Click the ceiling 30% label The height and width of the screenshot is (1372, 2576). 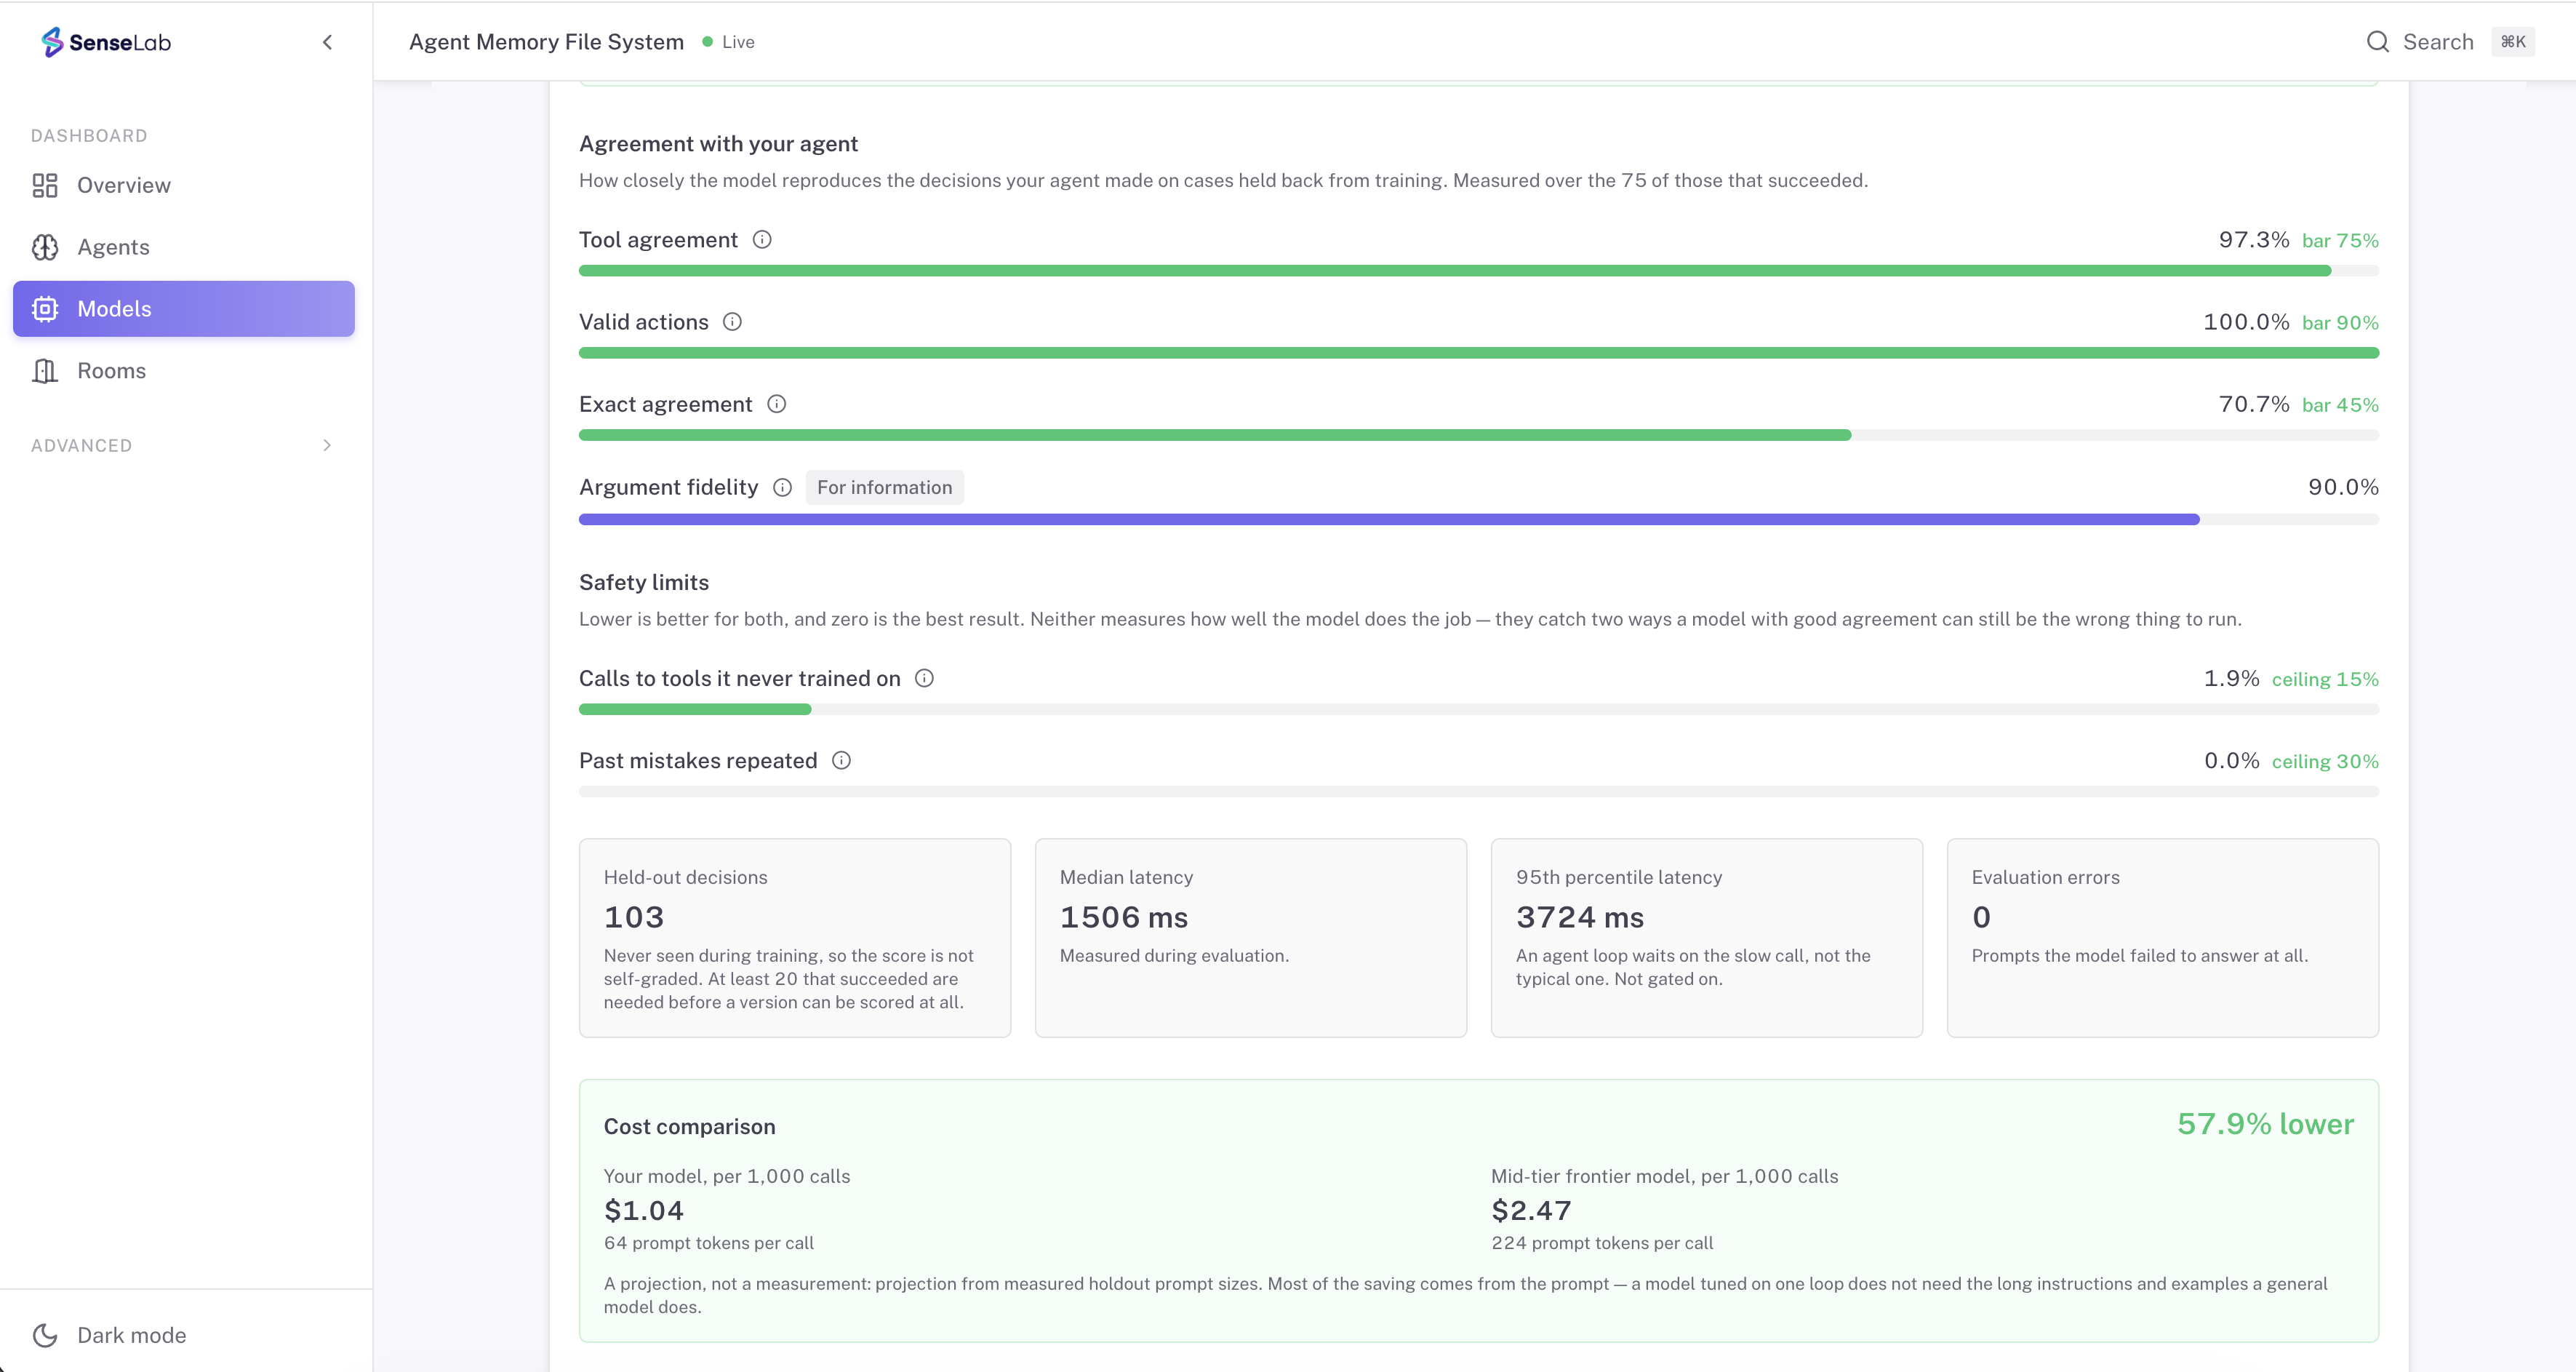click(x=2325, y=761)
